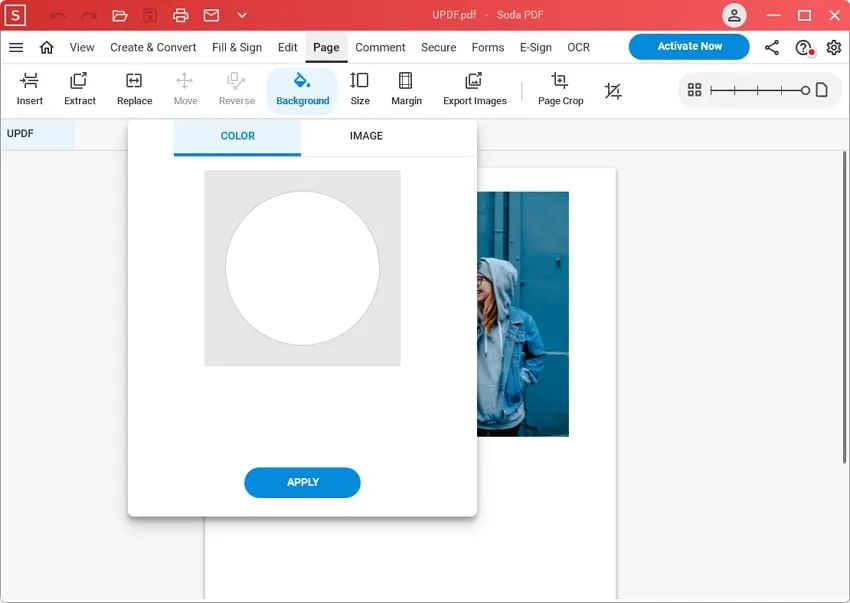This screenshot has height=603, width=850.
Task: Click the page zoom slider handle
Action: [805, 90]
